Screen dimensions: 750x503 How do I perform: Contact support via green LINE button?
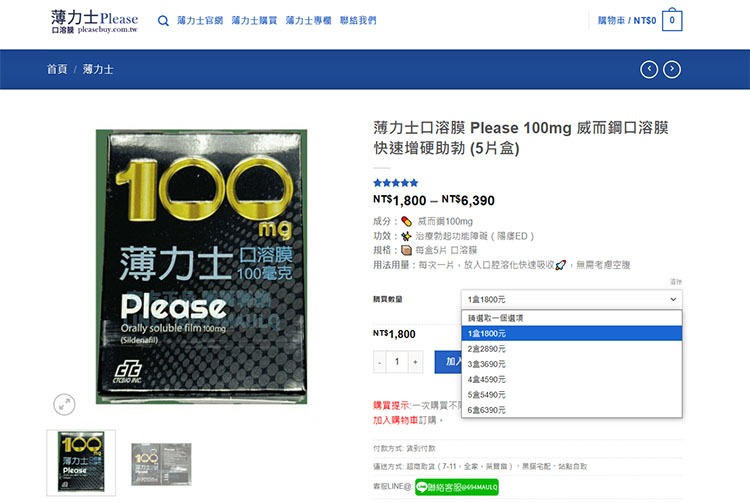[x=457, y=487]
